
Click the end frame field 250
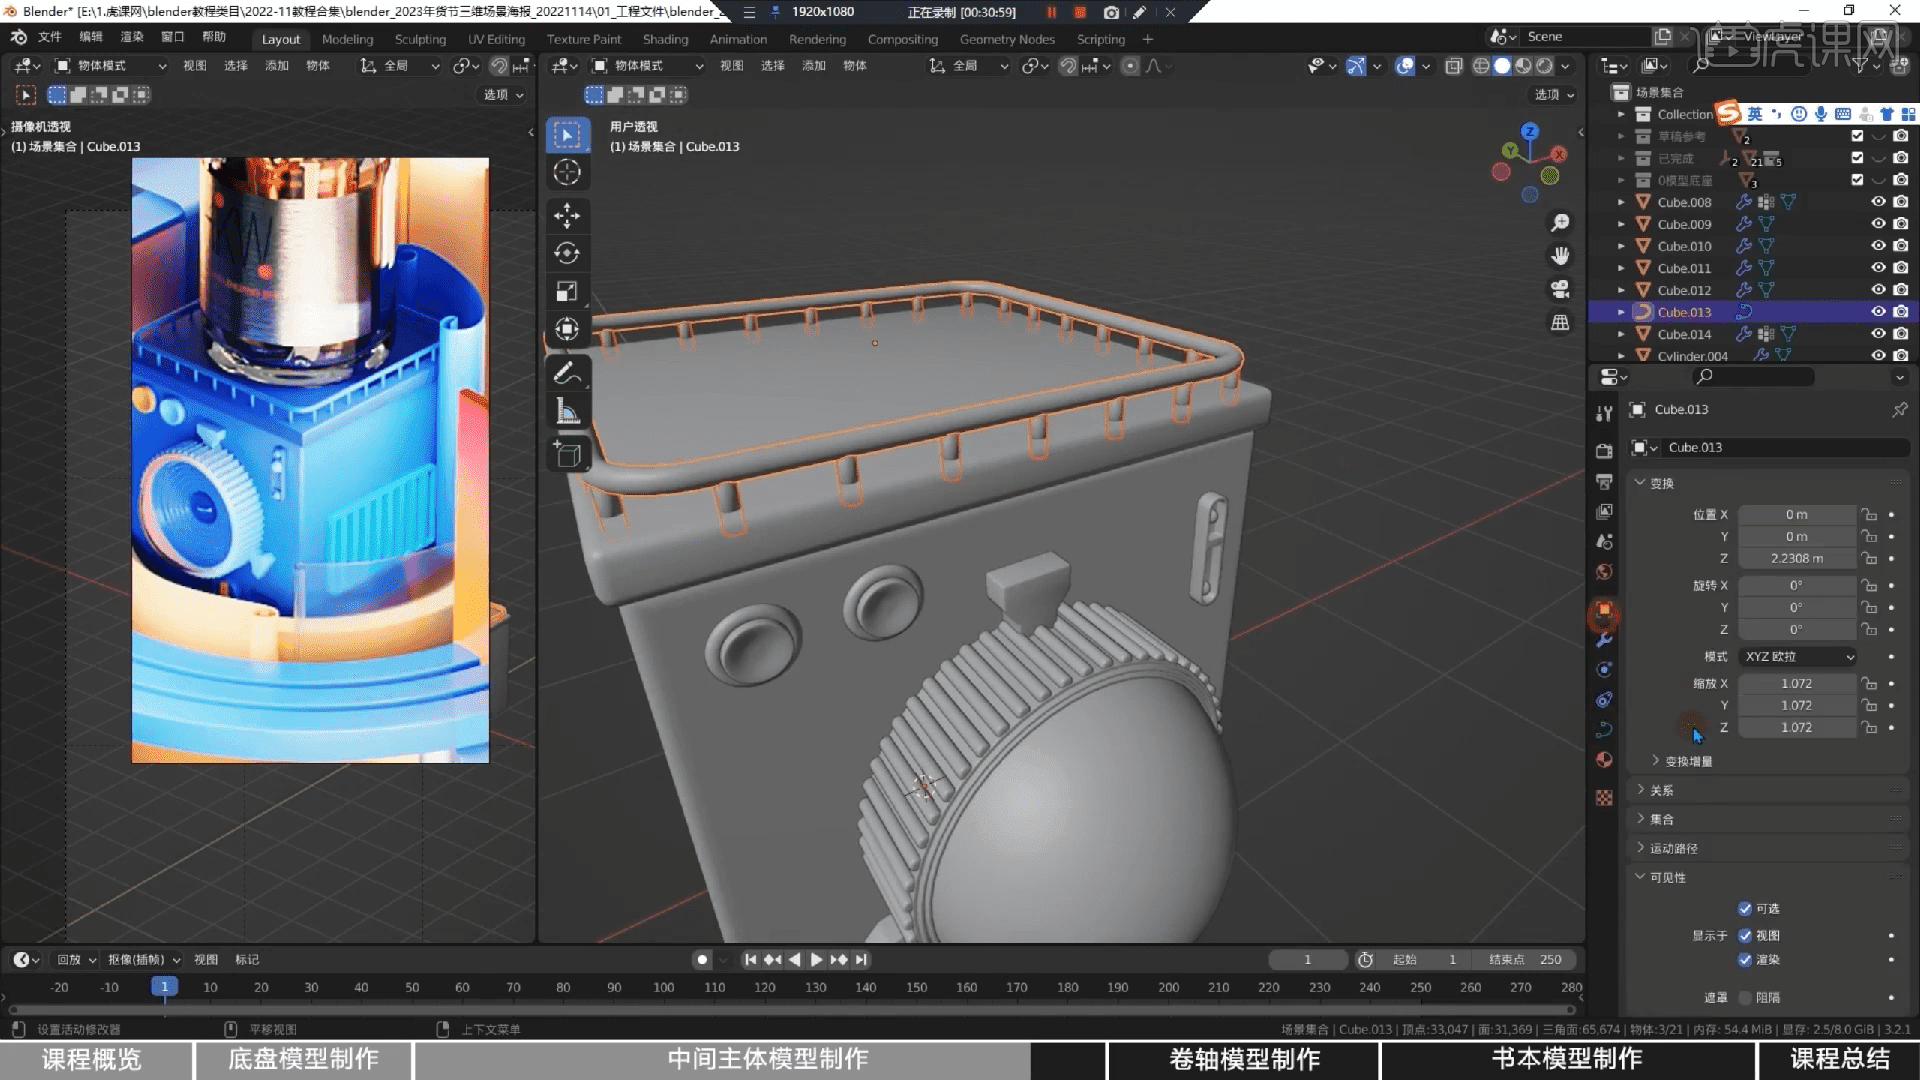(1526, 959)
